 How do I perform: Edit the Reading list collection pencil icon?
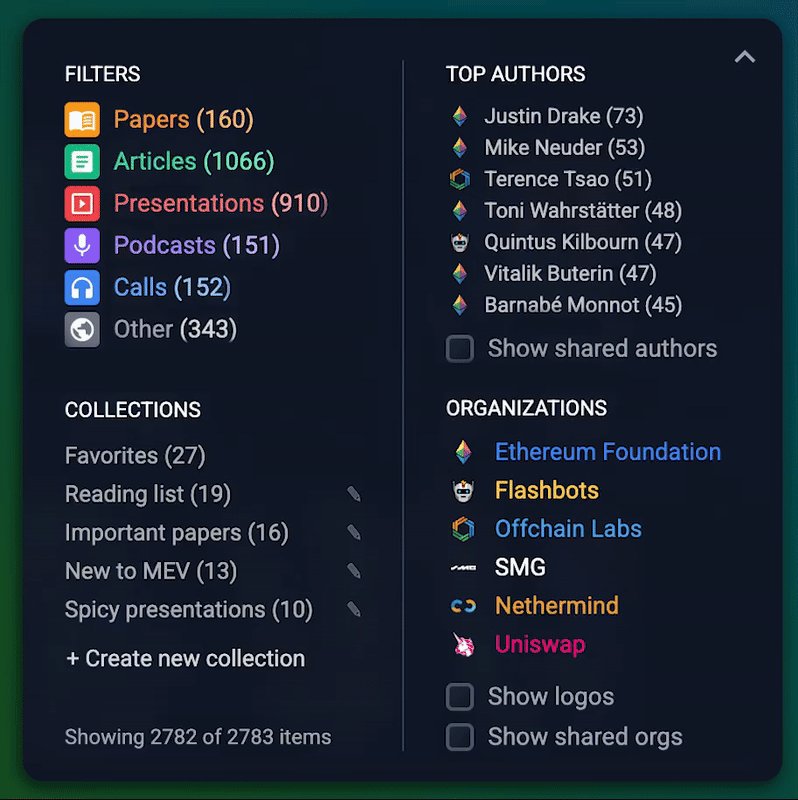tap(354, 494)
